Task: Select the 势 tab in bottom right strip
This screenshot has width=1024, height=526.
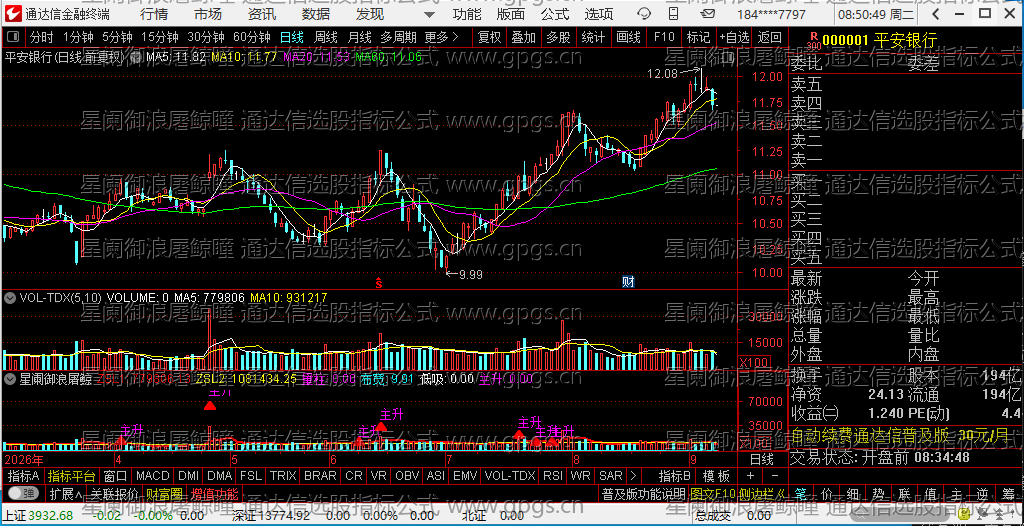Action: [878, 493]
